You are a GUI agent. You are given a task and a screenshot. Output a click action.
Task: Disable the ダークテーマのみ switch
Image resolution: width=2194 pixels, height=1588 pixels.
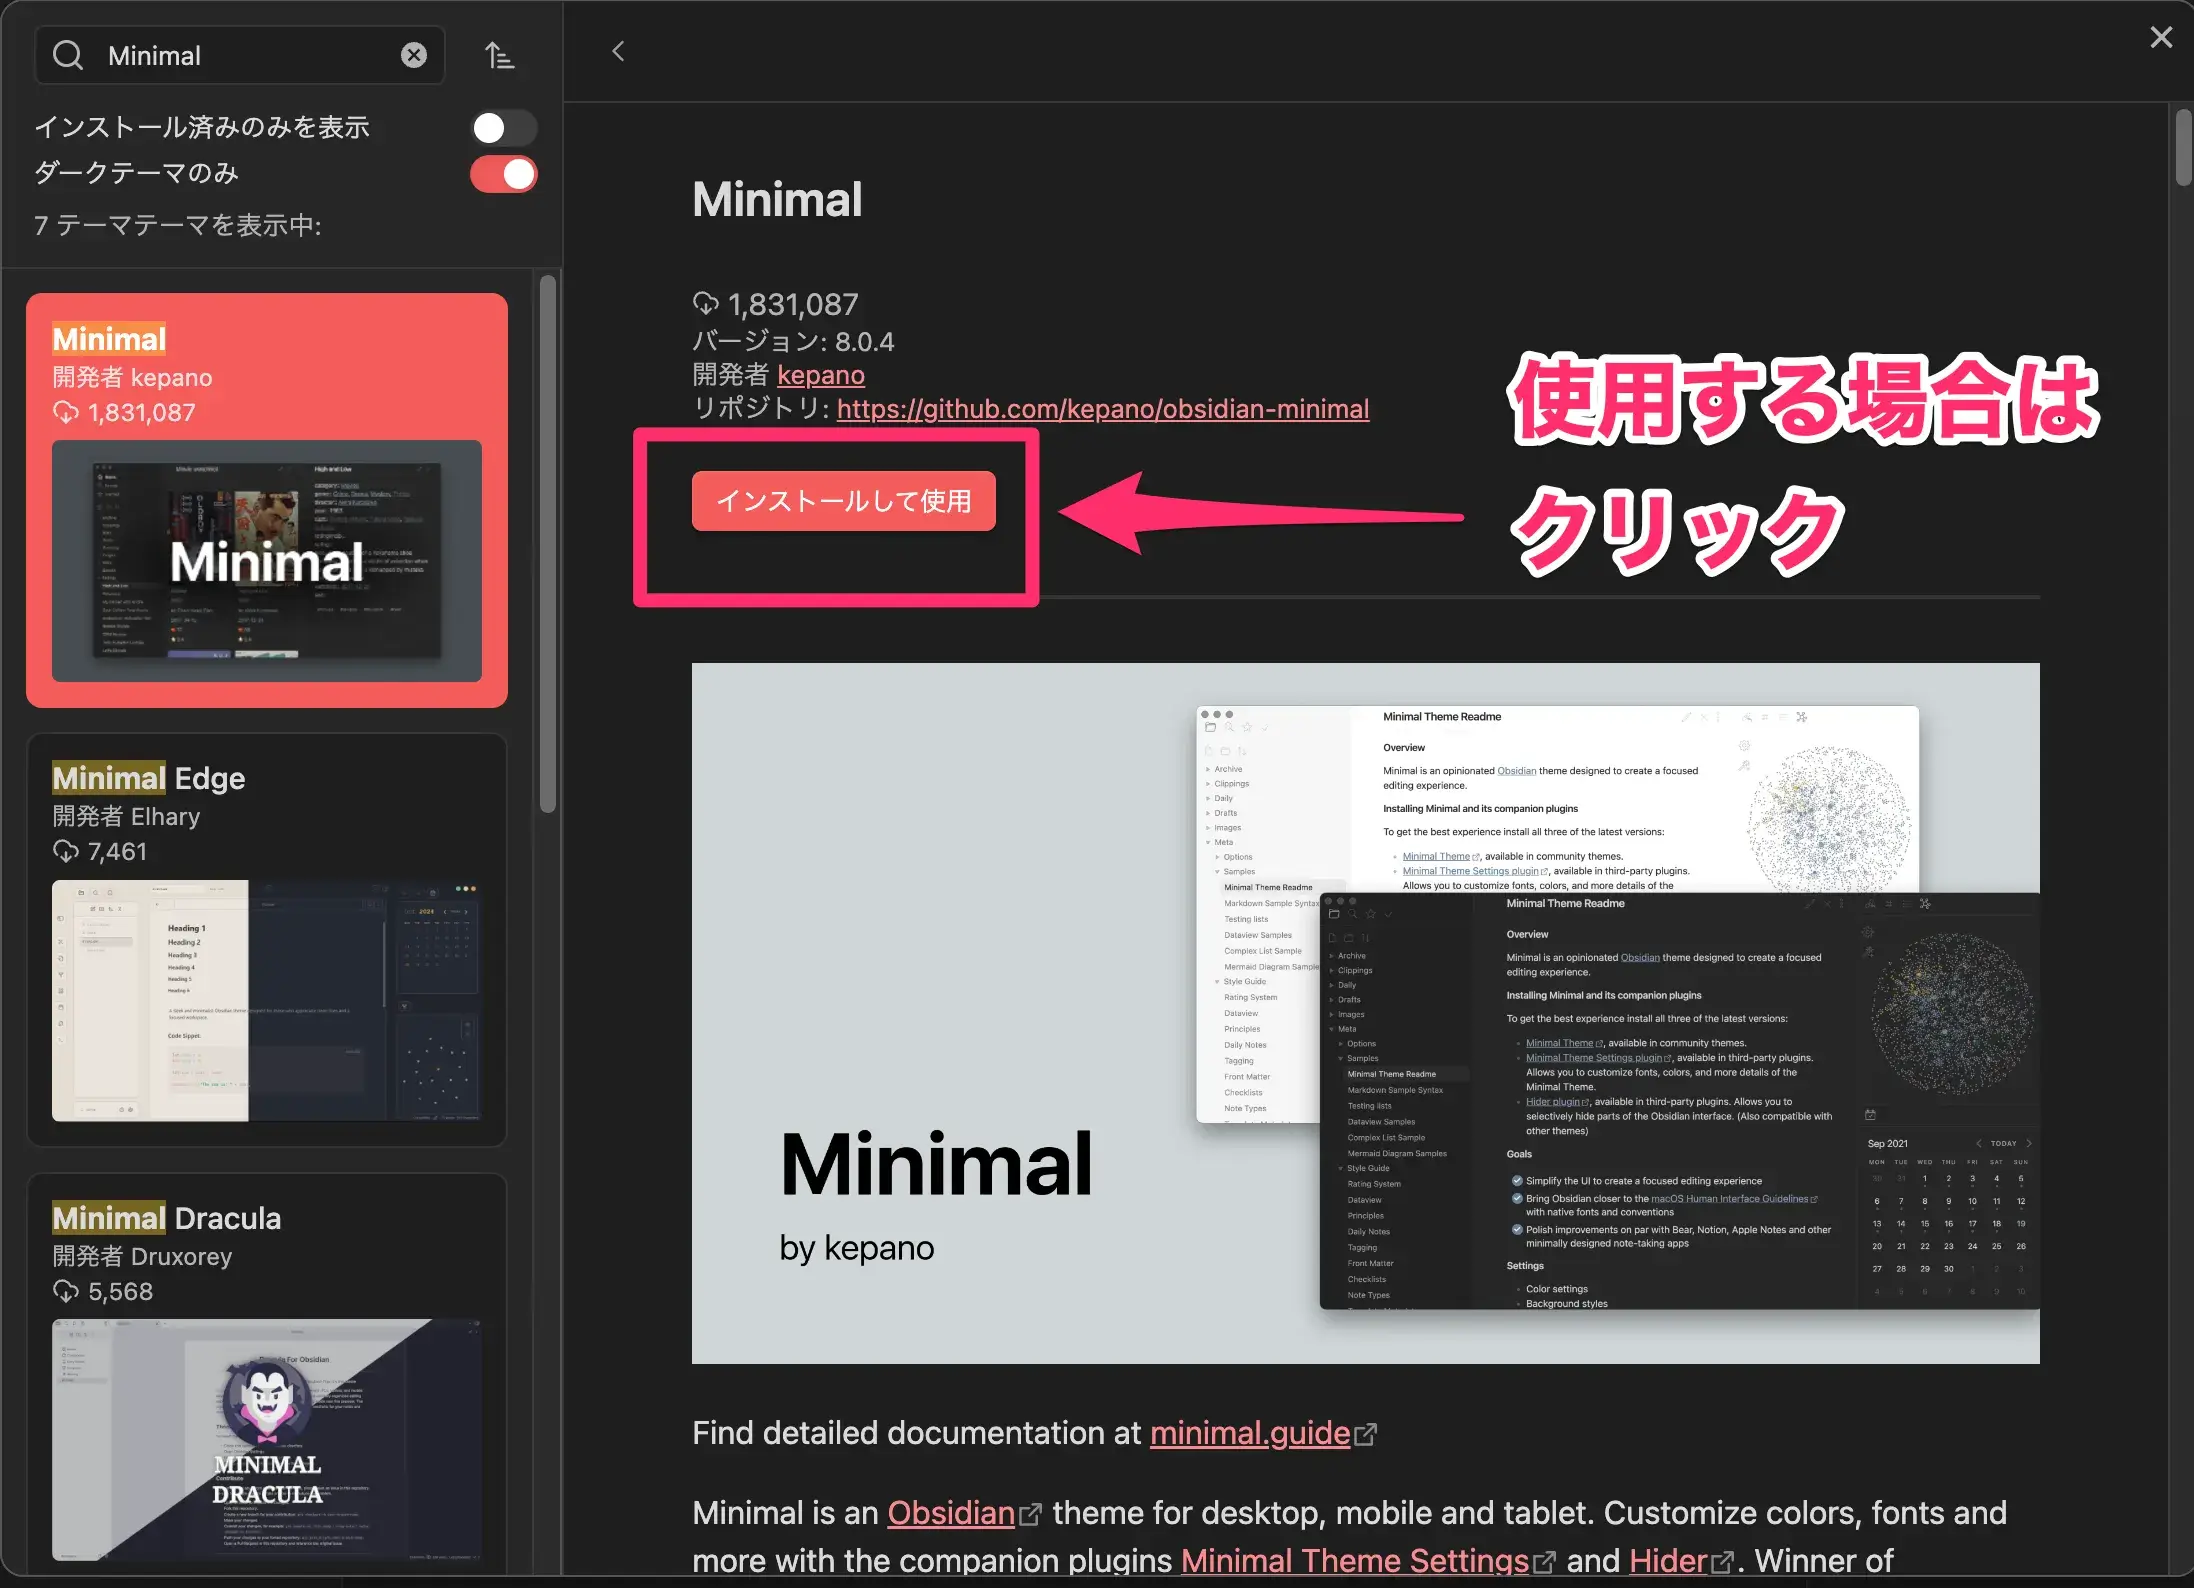pyautogui.click(x=504, y=174)
